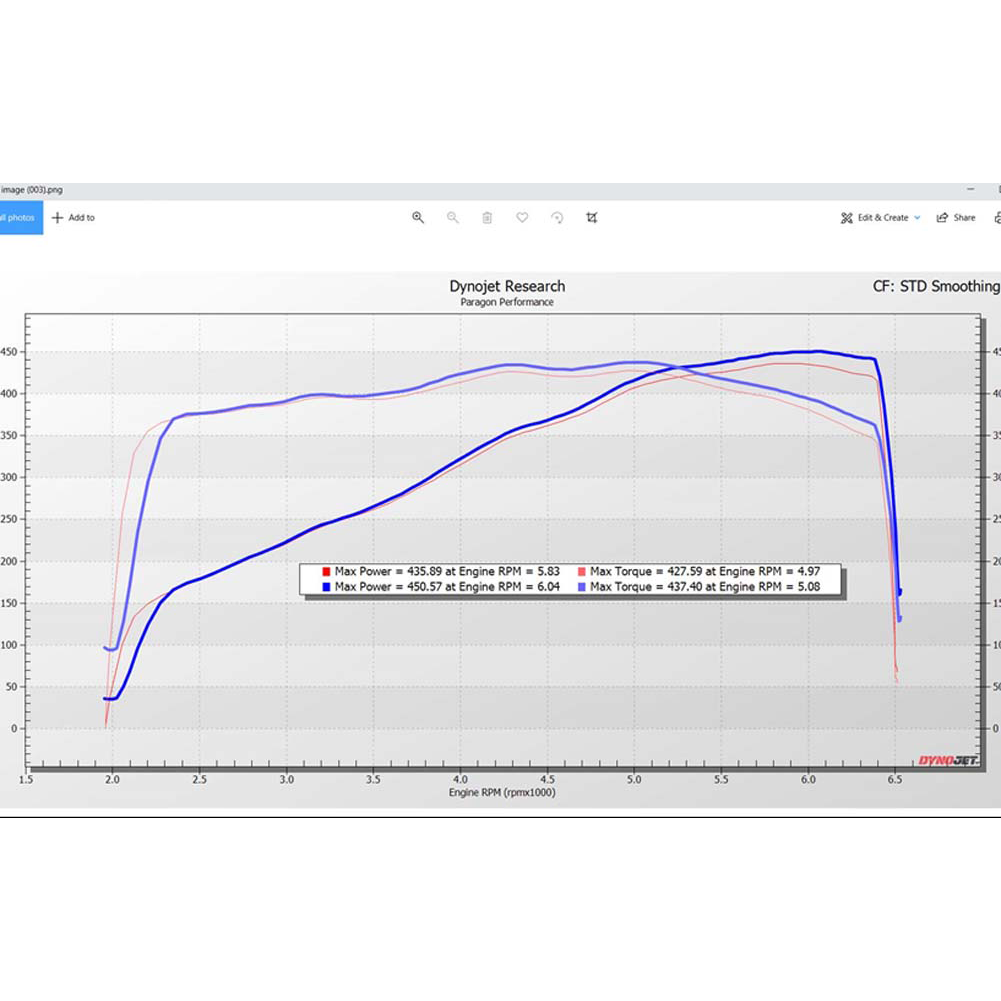Favorite the image using the heart icon
Screen dimensions: 1001x1001
522,217
